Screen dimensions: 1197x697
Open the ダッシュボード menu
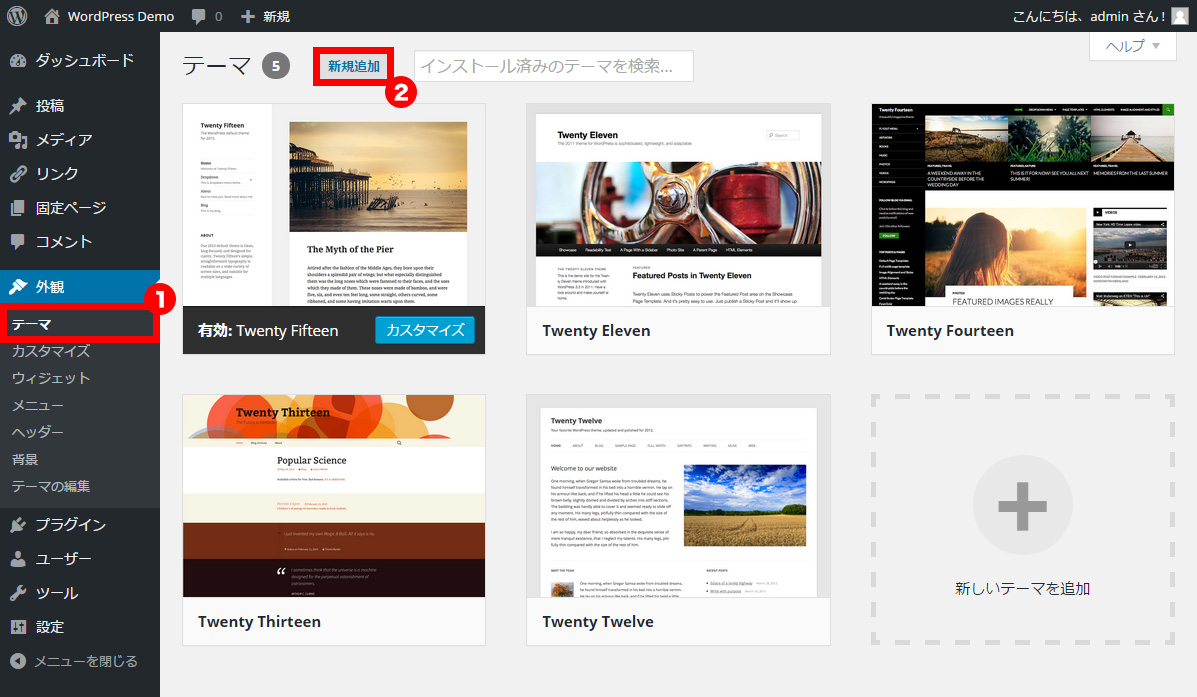[79, 60]
